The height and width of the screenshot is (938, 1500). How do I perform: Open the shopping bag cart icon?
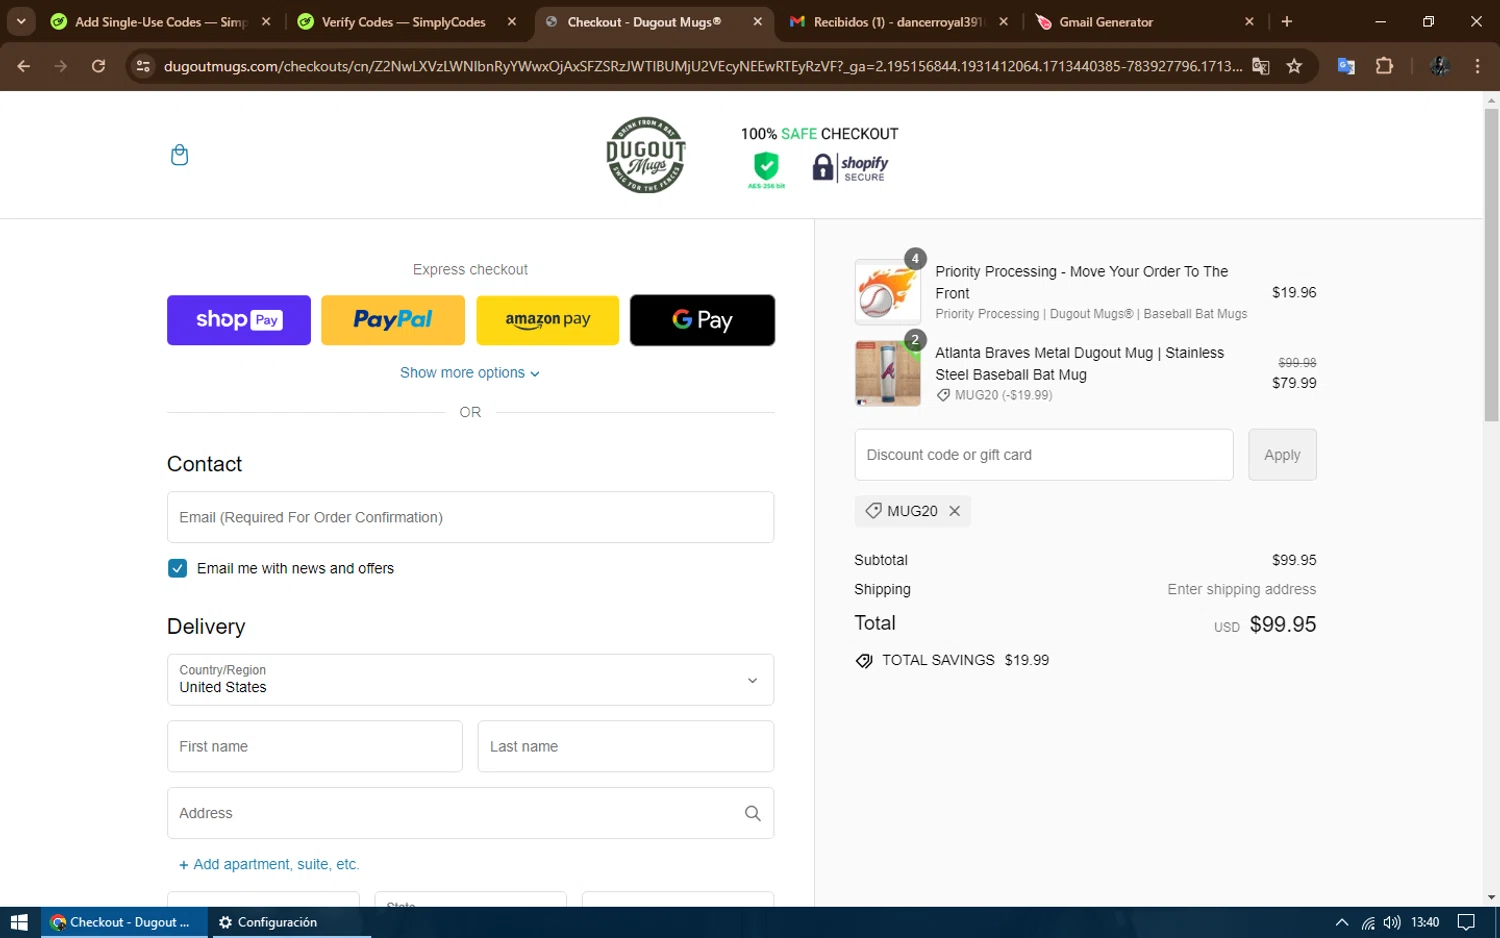point(179,155)
